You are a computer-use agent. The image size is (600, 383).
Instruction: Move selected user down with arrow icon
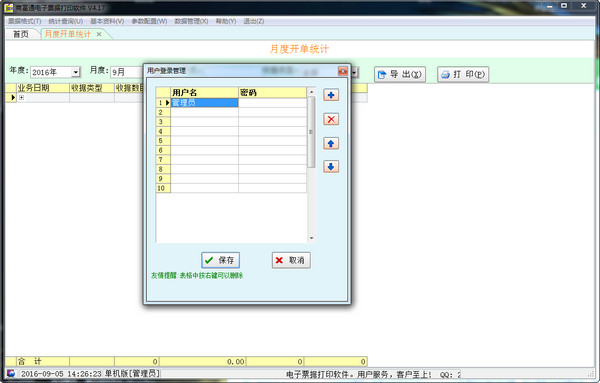point(331,166)
